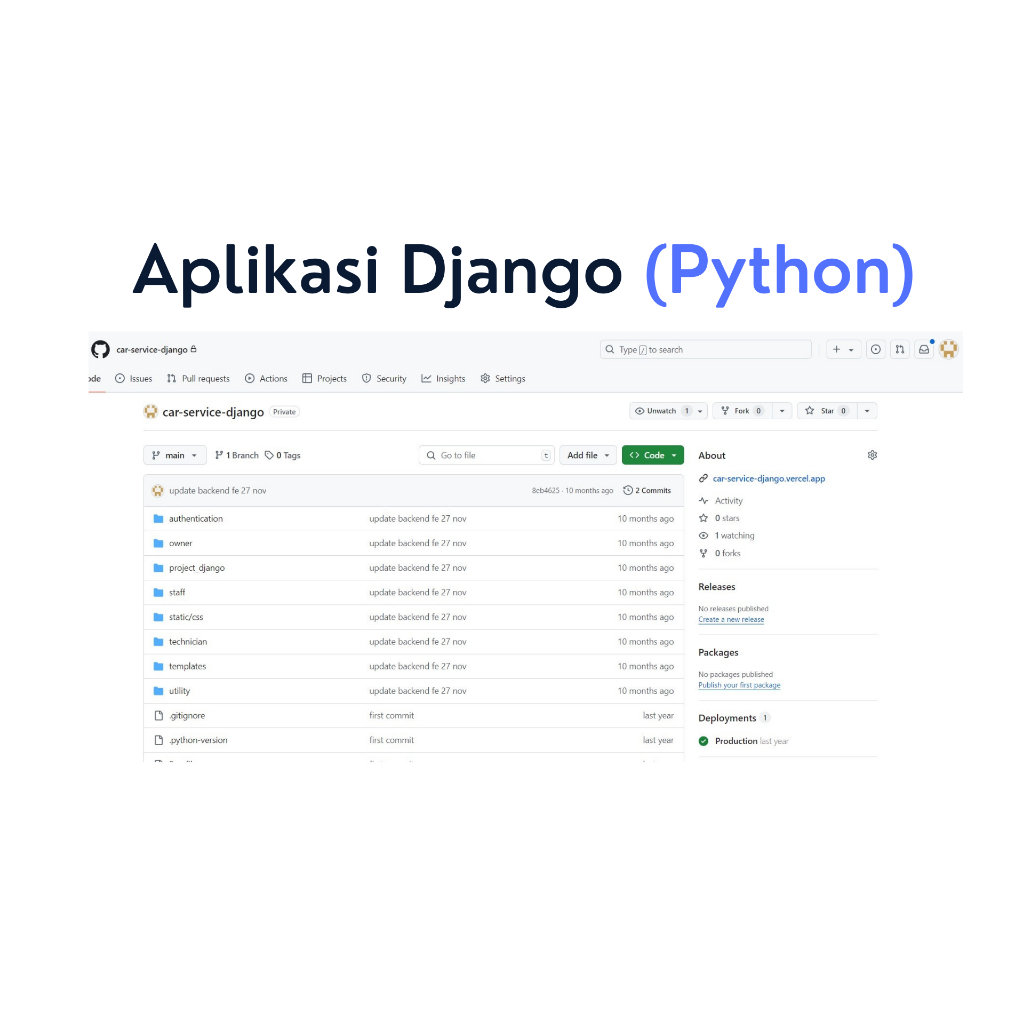Expand the Fork options arrow
The height and width of the screenshot is (1024, 1024).
(782, 411)
